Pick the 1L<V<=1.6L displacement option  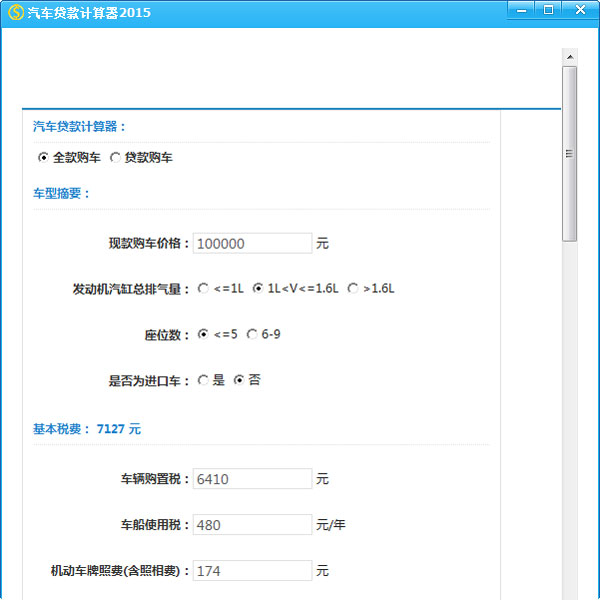(x=257, y=289)
